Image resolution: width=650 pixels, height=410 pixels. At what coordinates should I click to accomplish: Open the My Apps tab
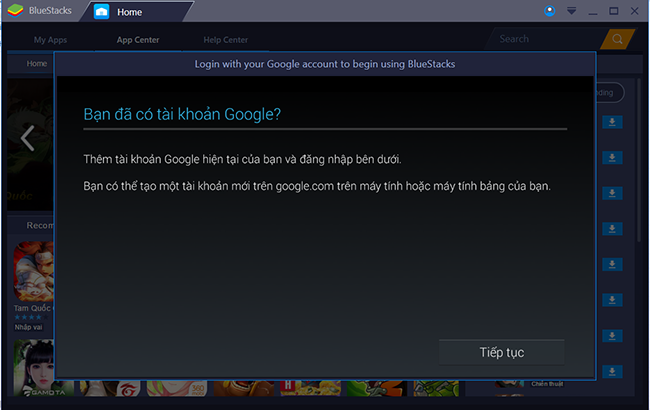[x=50, y=40]
